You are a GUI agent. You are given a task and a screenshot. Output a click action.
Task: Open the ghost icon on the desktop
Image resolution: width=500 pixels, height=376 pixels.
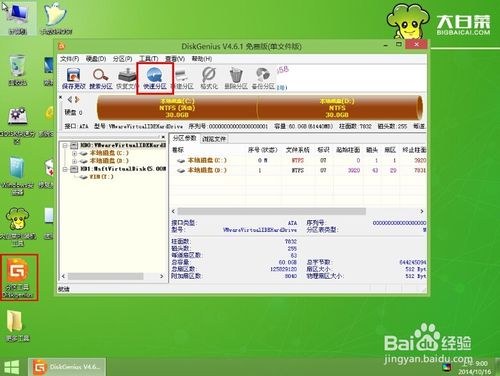tap(56, 19)
